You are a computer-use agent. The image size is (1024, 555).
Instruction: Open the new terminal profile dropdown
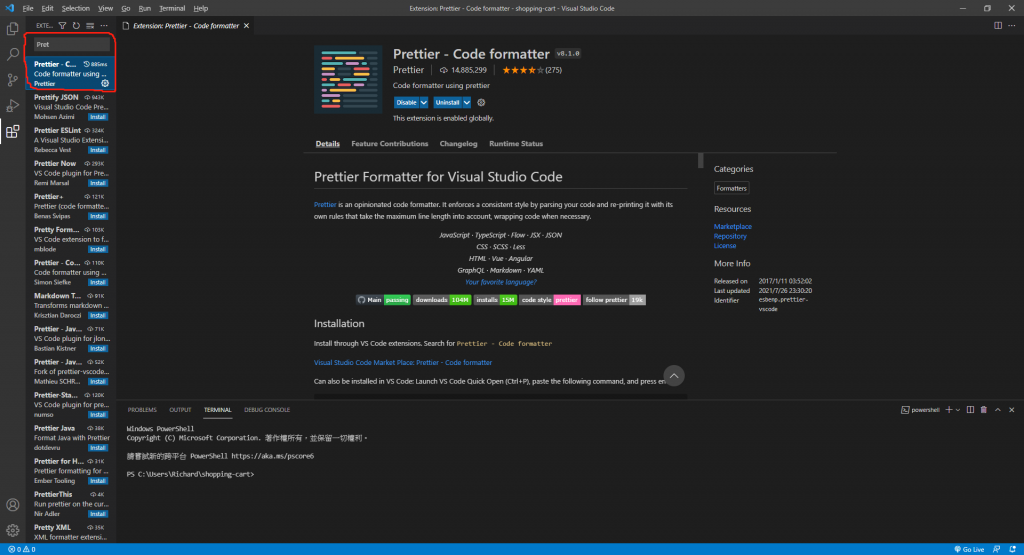[958, 410]
